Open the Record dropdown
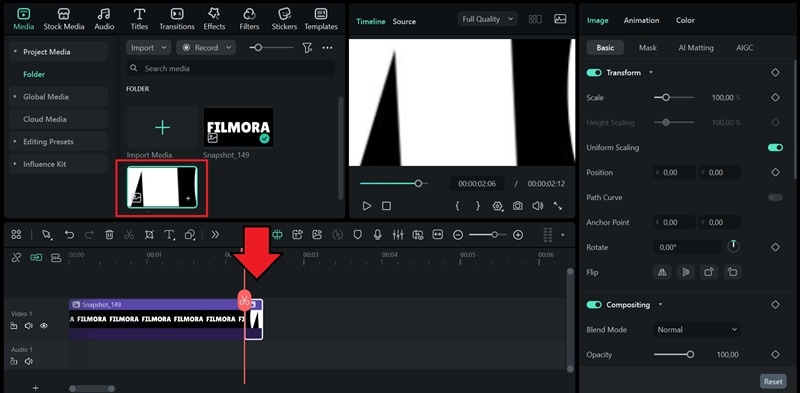The width and height of the screenshot is (800, 393). click(206, 47)
